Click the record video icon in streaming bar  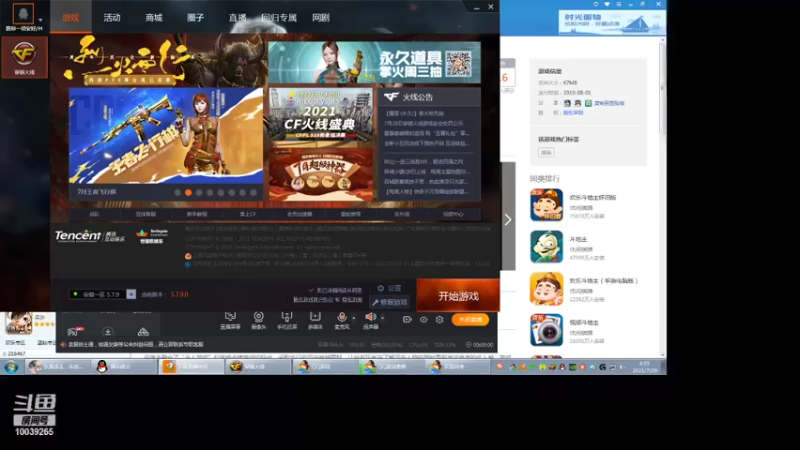click(407, 319)
